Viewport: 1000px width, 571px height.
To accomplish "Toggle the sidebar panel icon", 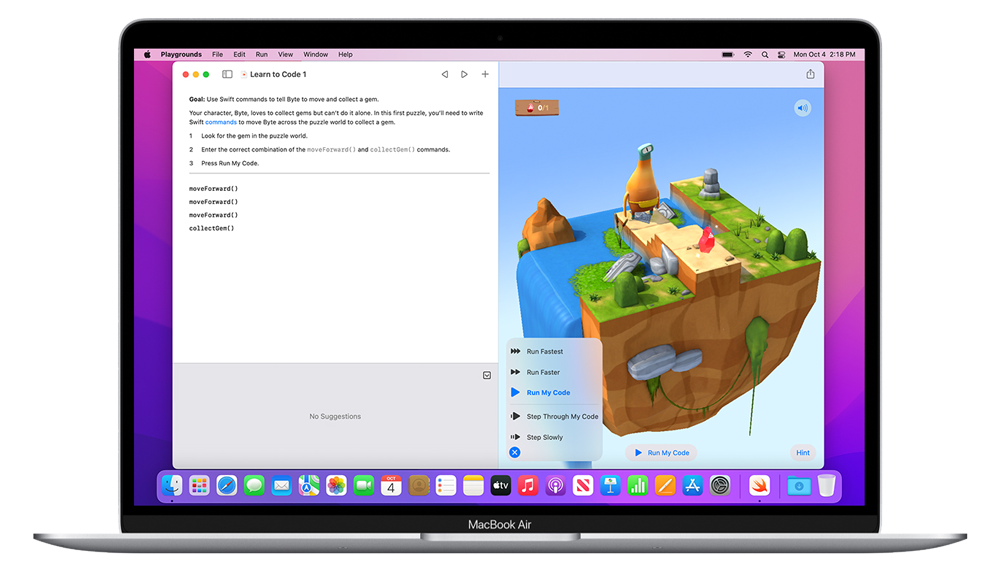I will click(x=227, y=75).
